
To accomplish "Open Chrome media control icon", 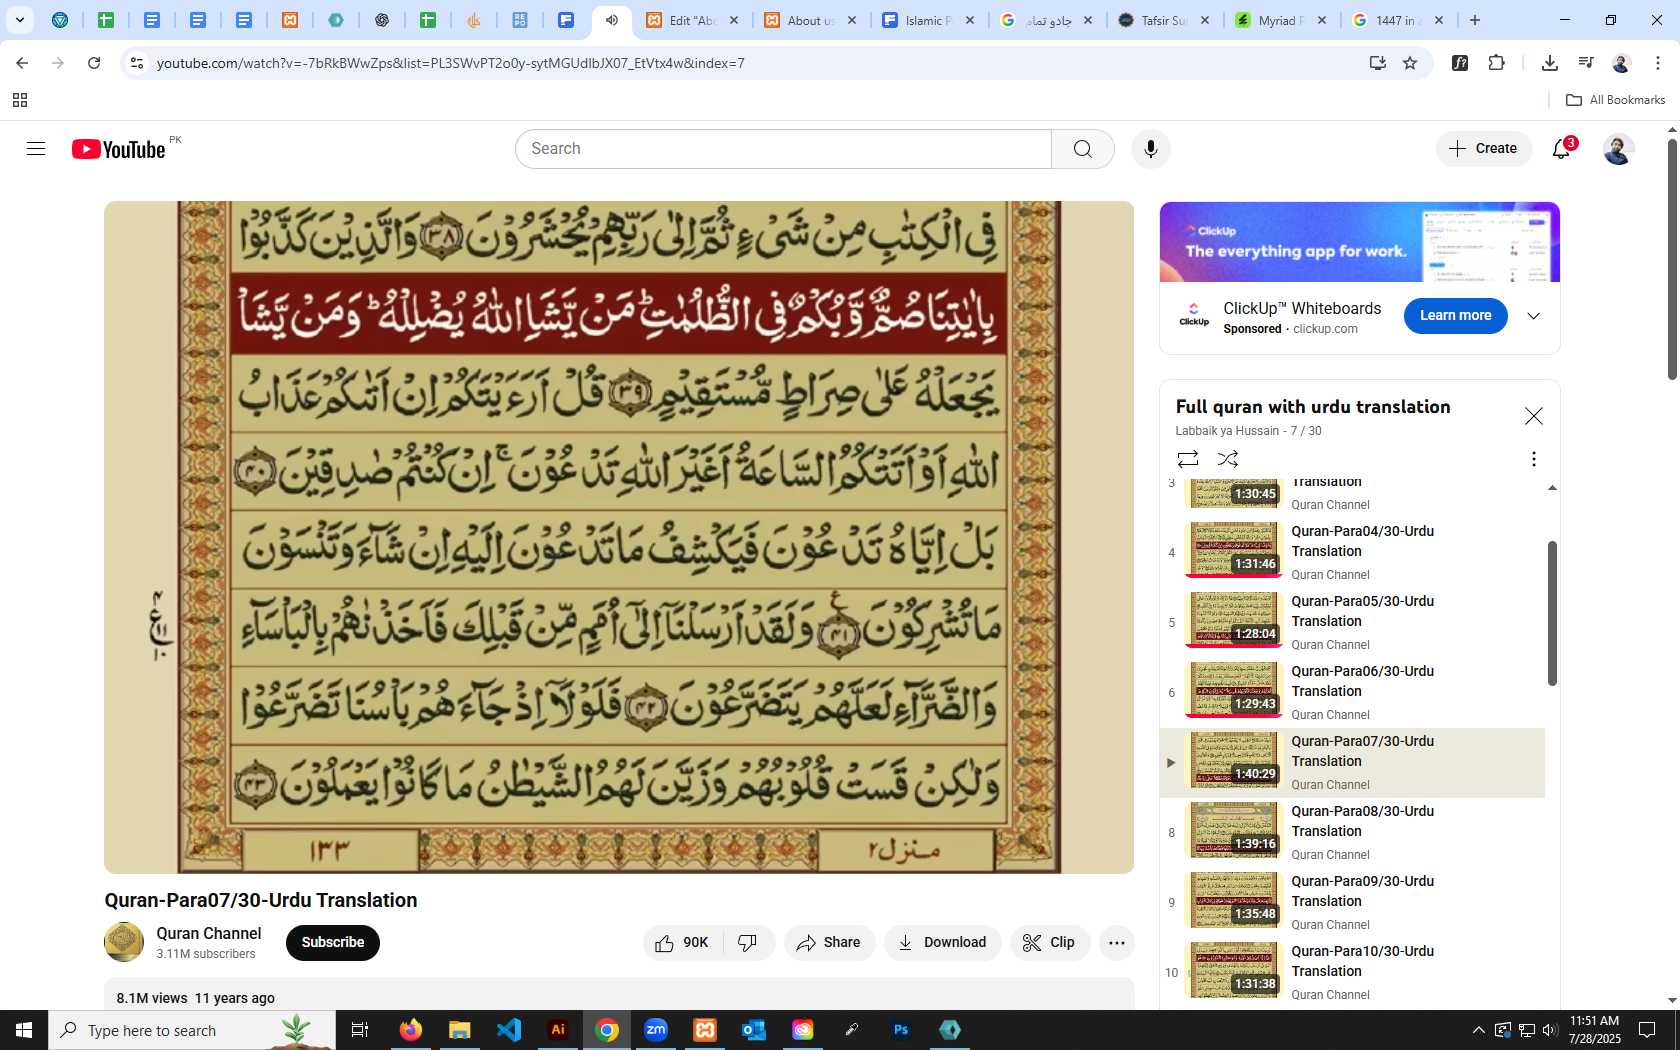I will (x=1585, y=63).
